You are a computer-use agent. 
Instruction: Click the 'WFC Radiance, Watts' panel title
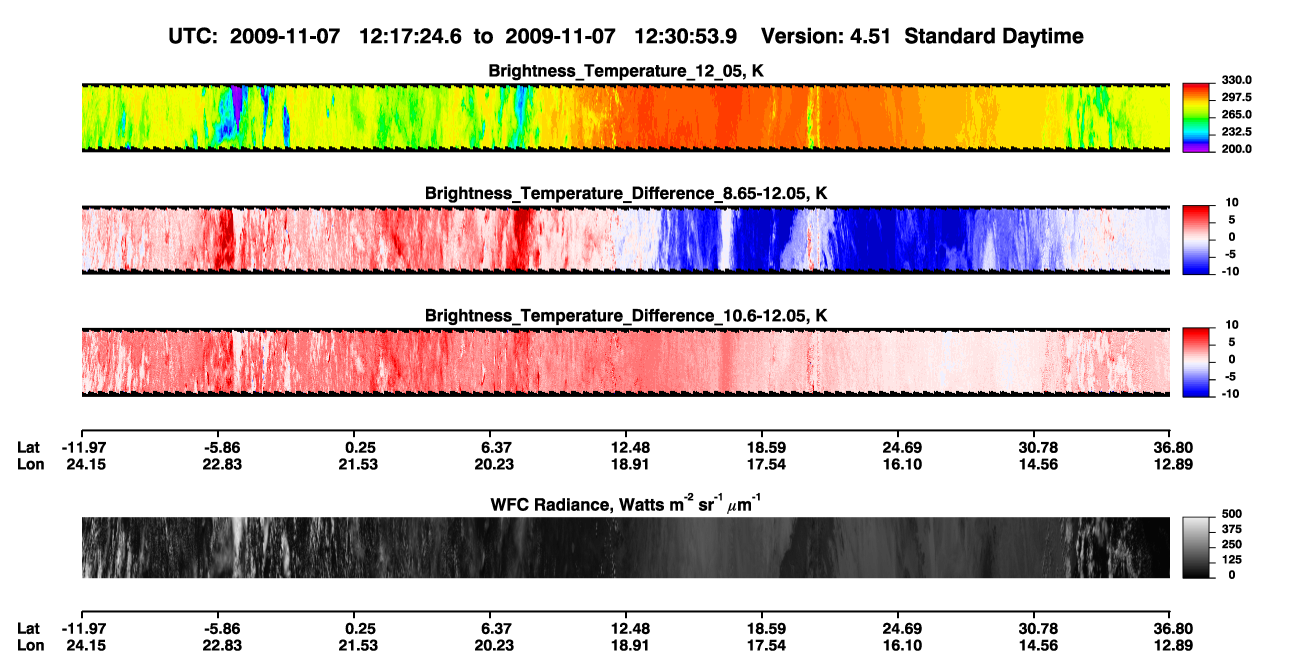(626, 503)
